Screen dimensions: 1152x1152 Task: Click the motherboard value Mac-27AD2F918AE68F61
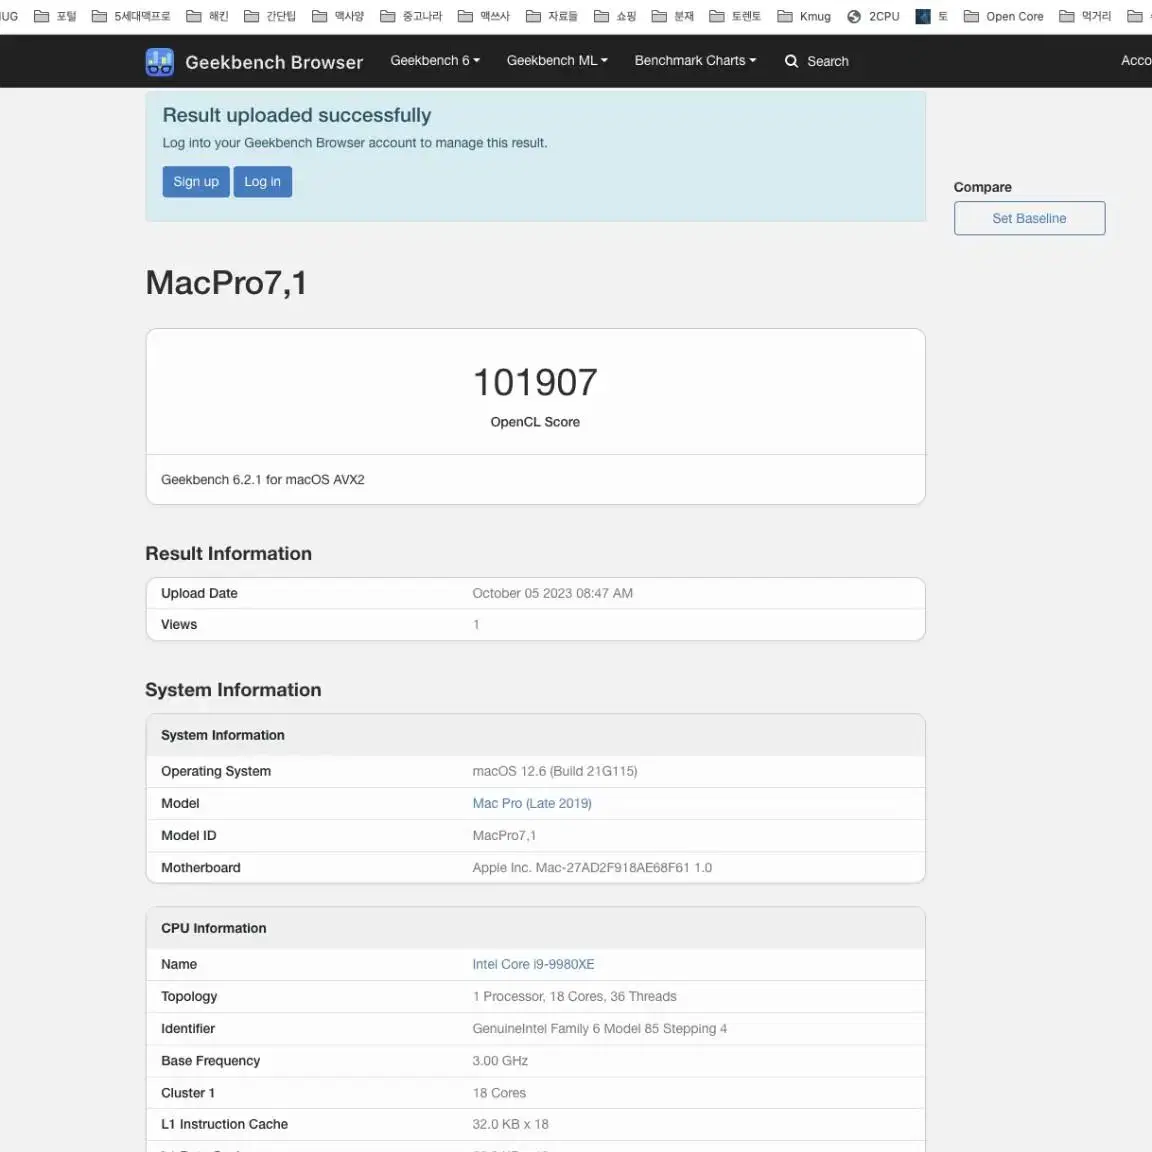point(592,868)
